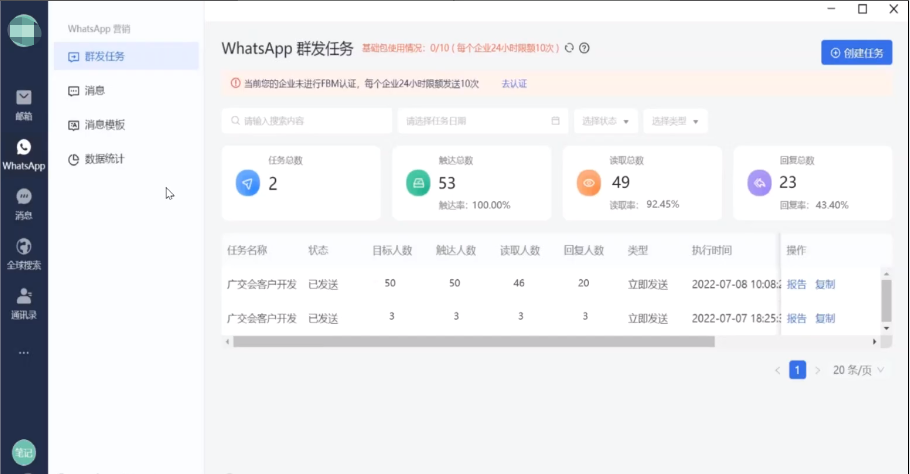The width and height of the screenshot is (910, 474).
Task: Click the 状态 column header
Action: tap(318, 251)
